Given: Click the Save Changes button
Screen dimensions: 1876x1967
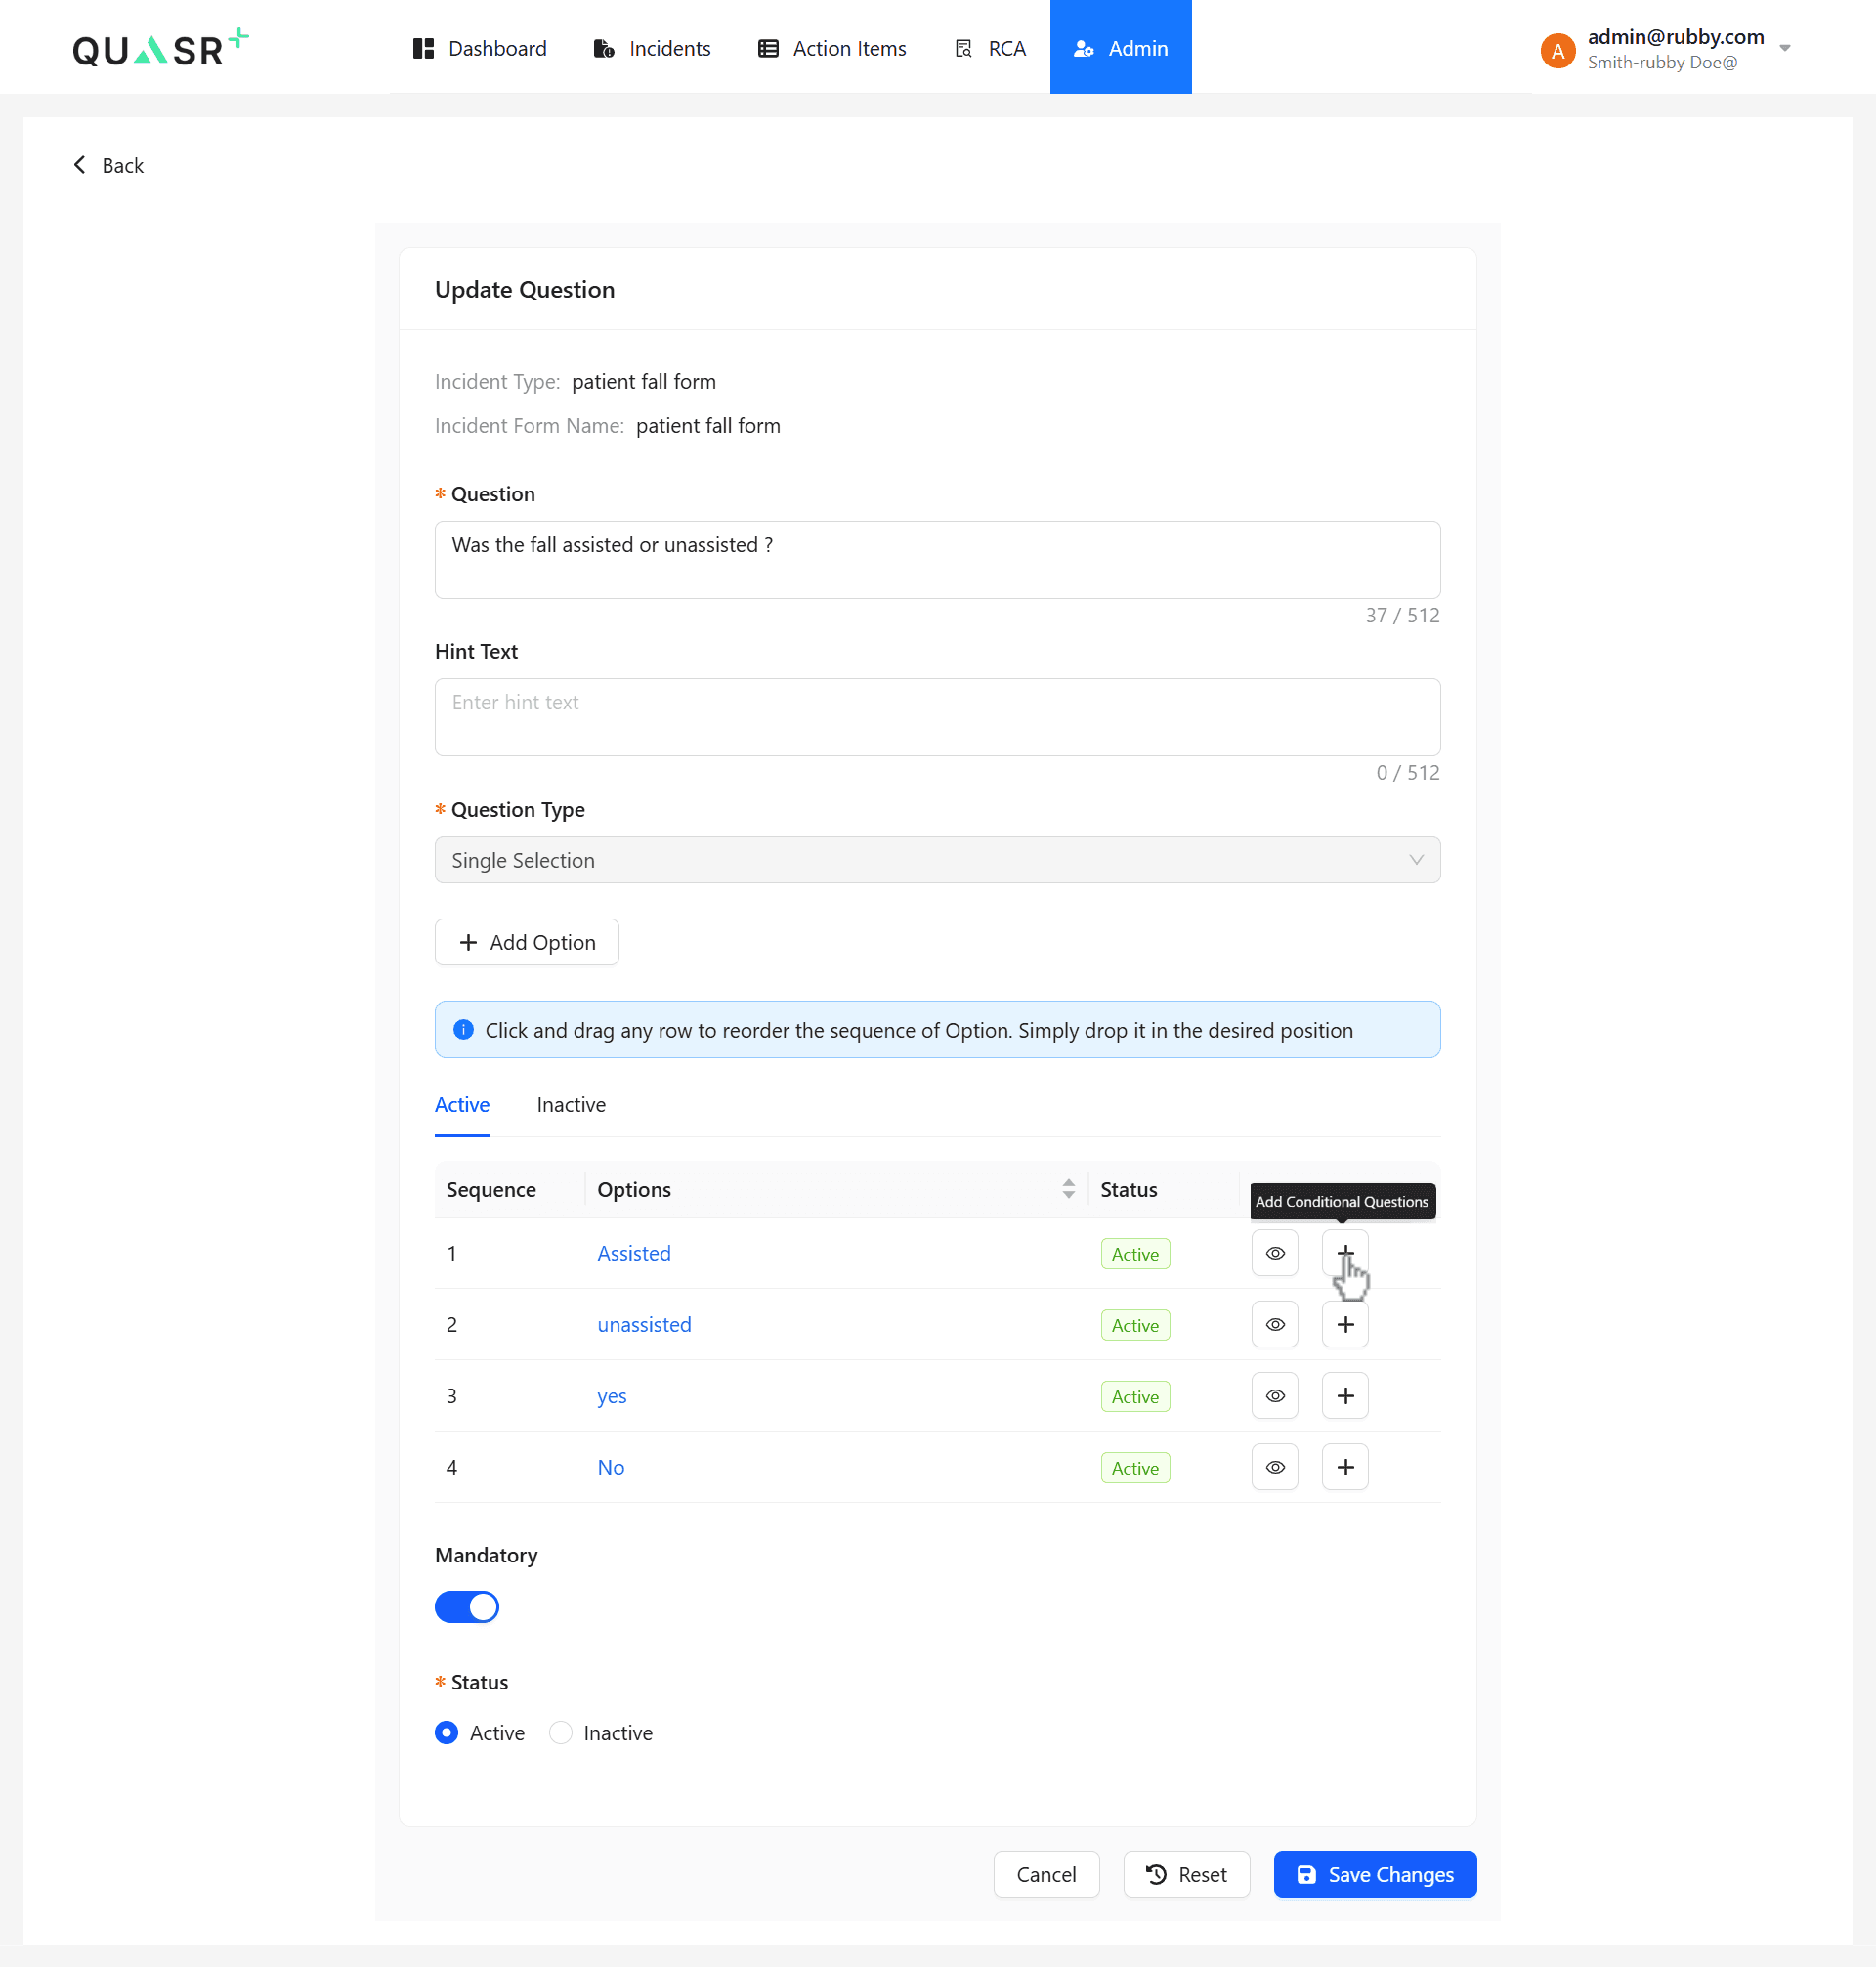Looking at the screenshot, I should click(1375, 1874).
